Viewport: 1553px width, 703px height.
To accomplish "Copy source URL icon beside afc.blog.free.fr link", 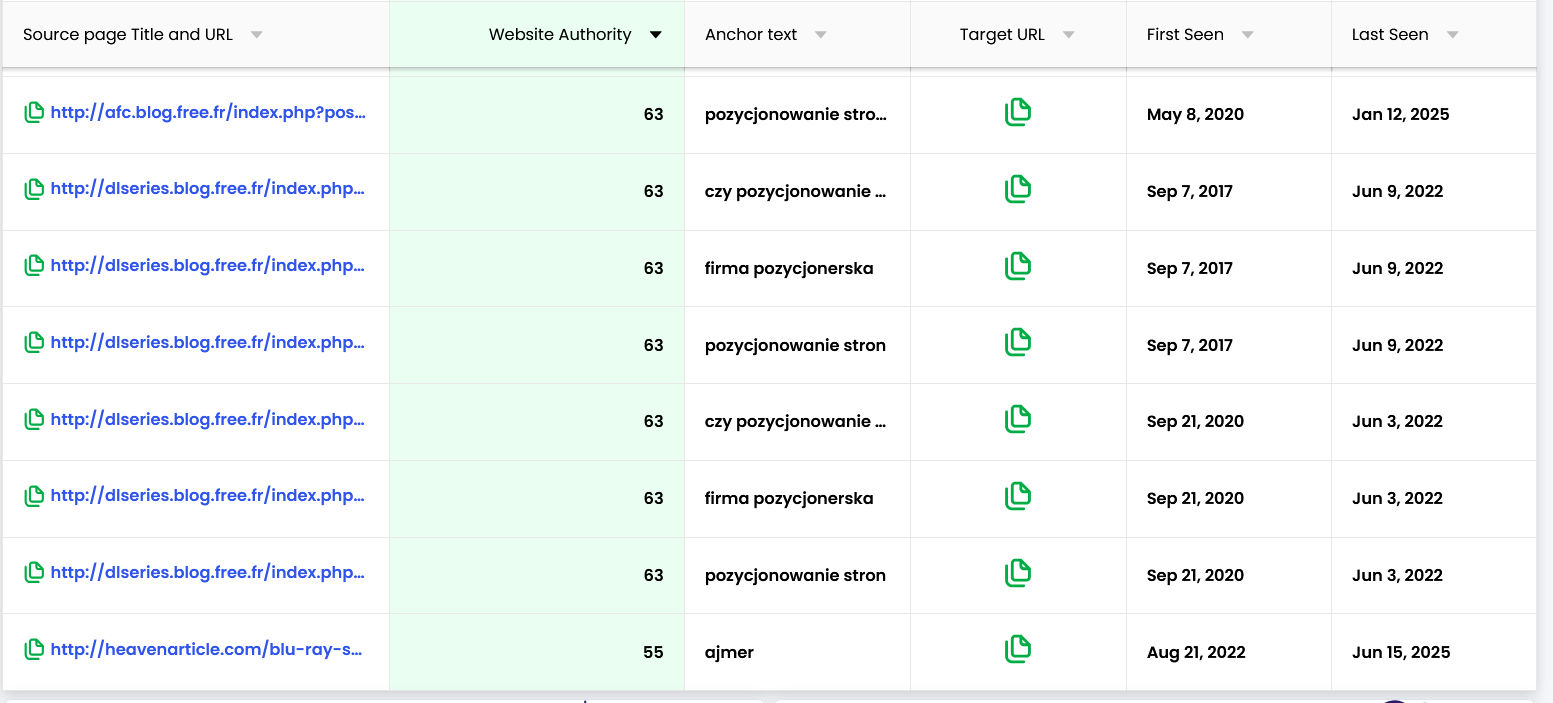I will pos(34,113).
